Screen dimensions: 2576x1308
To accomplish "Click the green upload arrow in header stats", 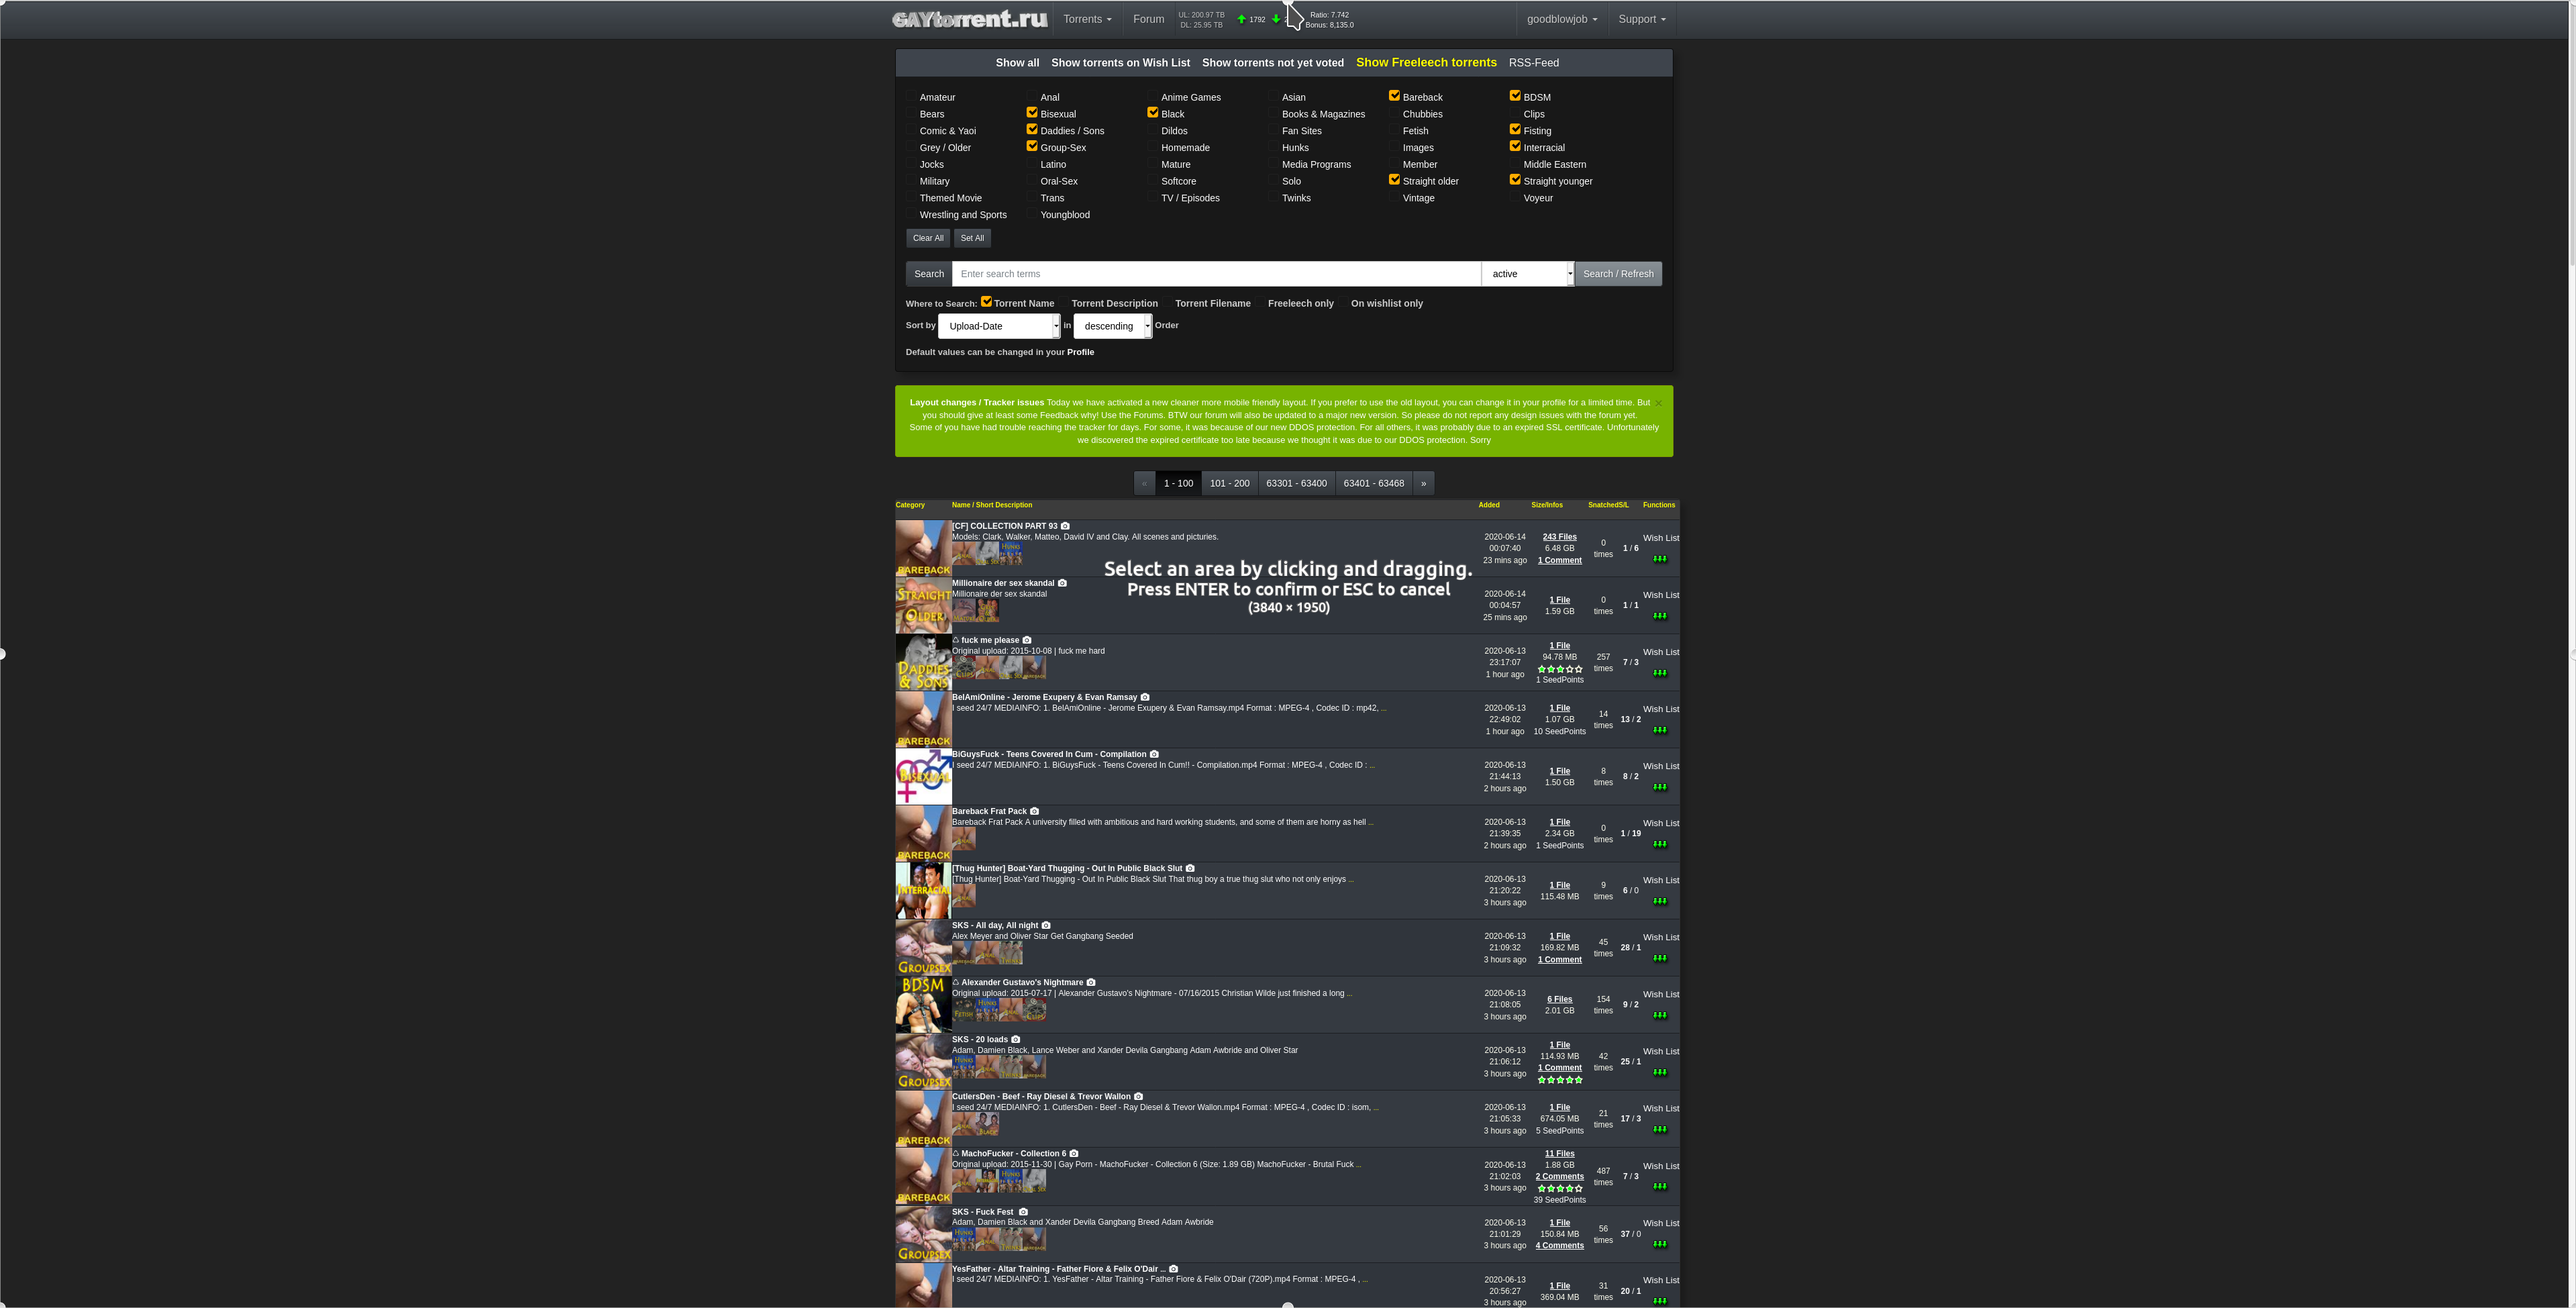I will [x=1241, y=19].
